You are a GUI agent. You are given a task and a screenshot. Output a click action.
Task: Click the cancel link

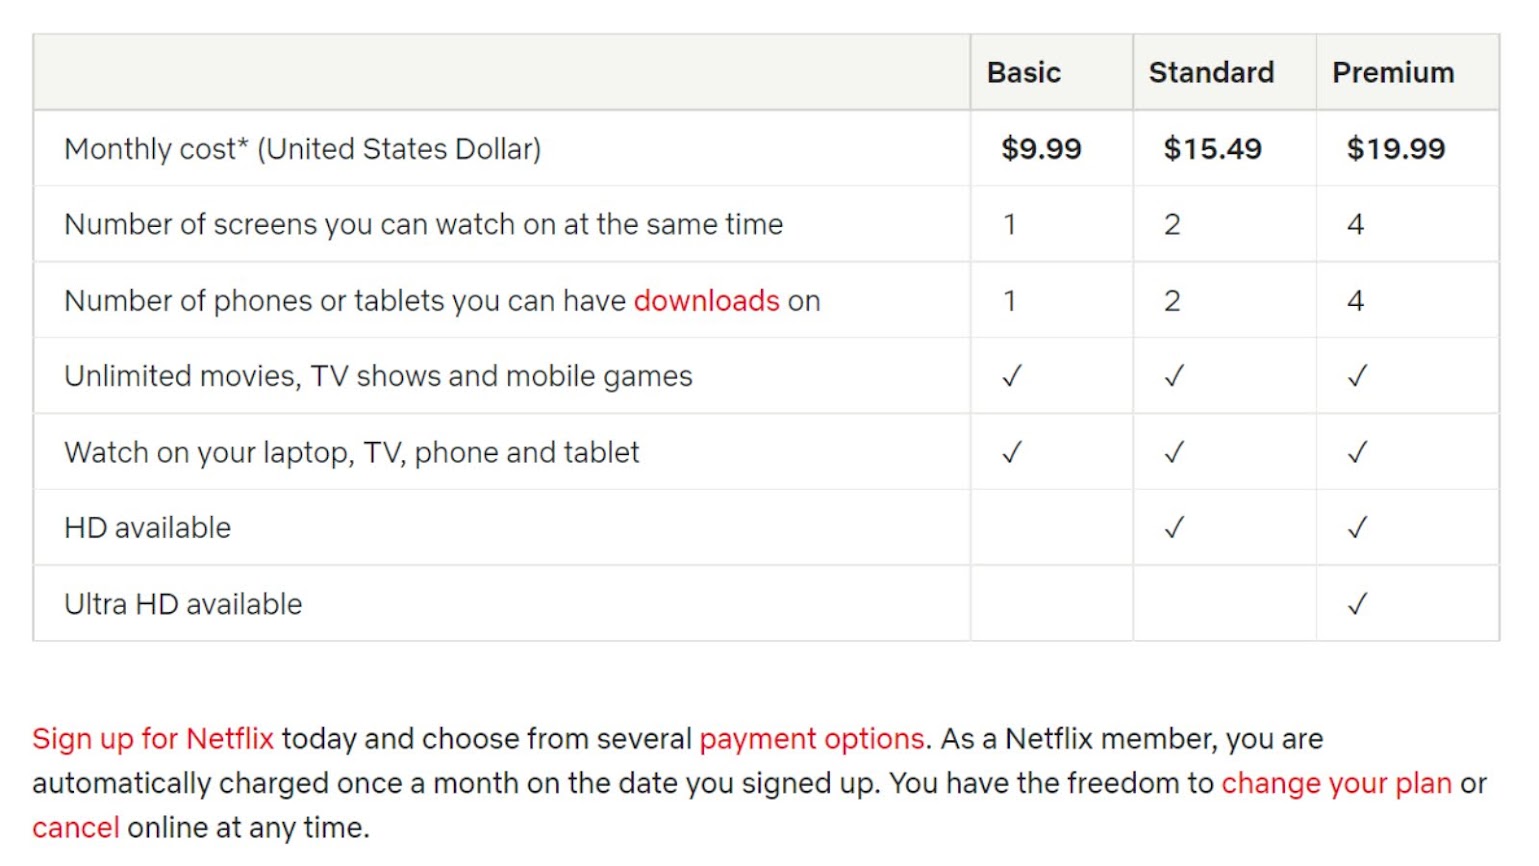point(76,828)
